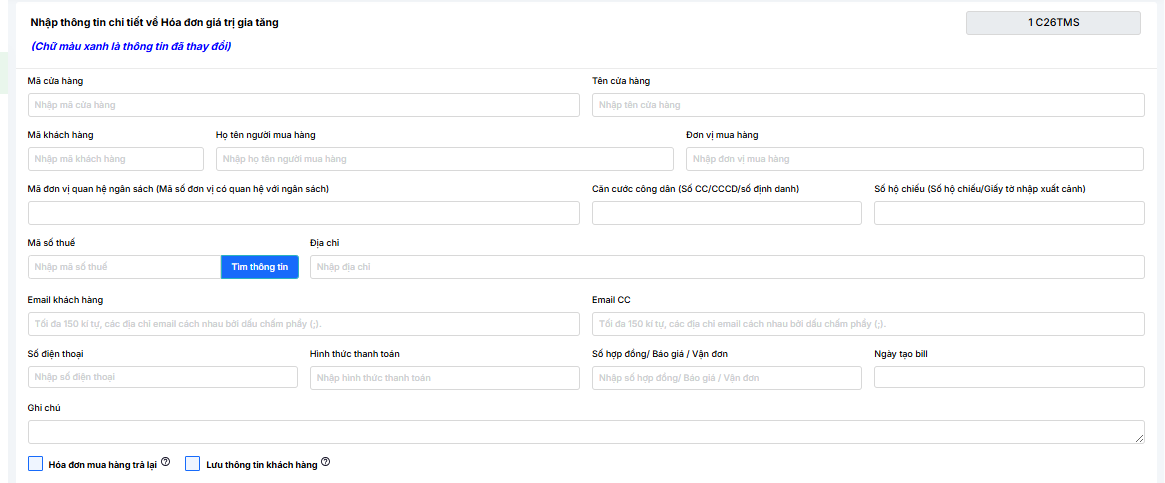Image resolution: width=1165 pixels, height=483 pixels.
Task: Click help icon beside Lưu thông tin khách hàng
Action: (325, 462)
